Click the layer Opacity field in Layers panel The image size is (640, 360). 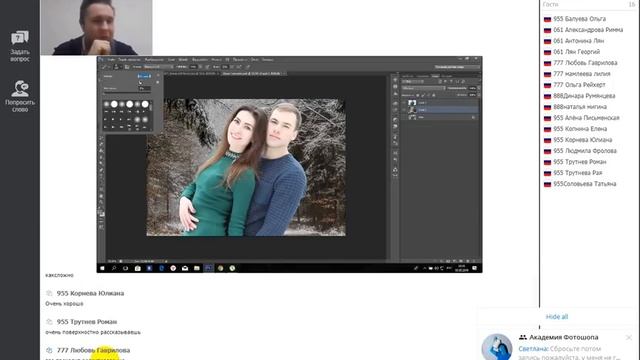click(472, 88)
